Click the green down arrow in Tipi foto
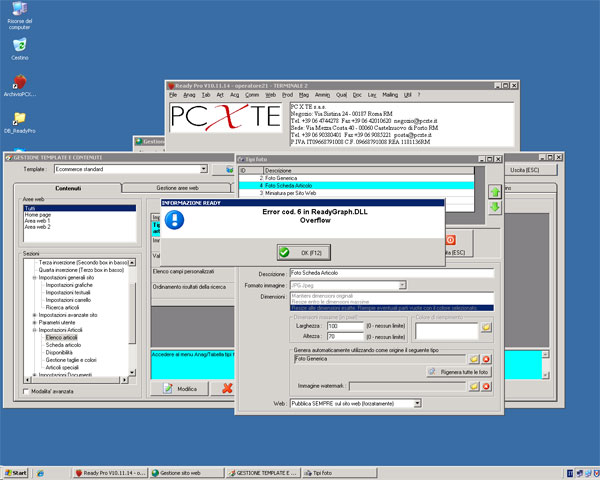This screenshot has width=600, height=480. click(495, 207)
